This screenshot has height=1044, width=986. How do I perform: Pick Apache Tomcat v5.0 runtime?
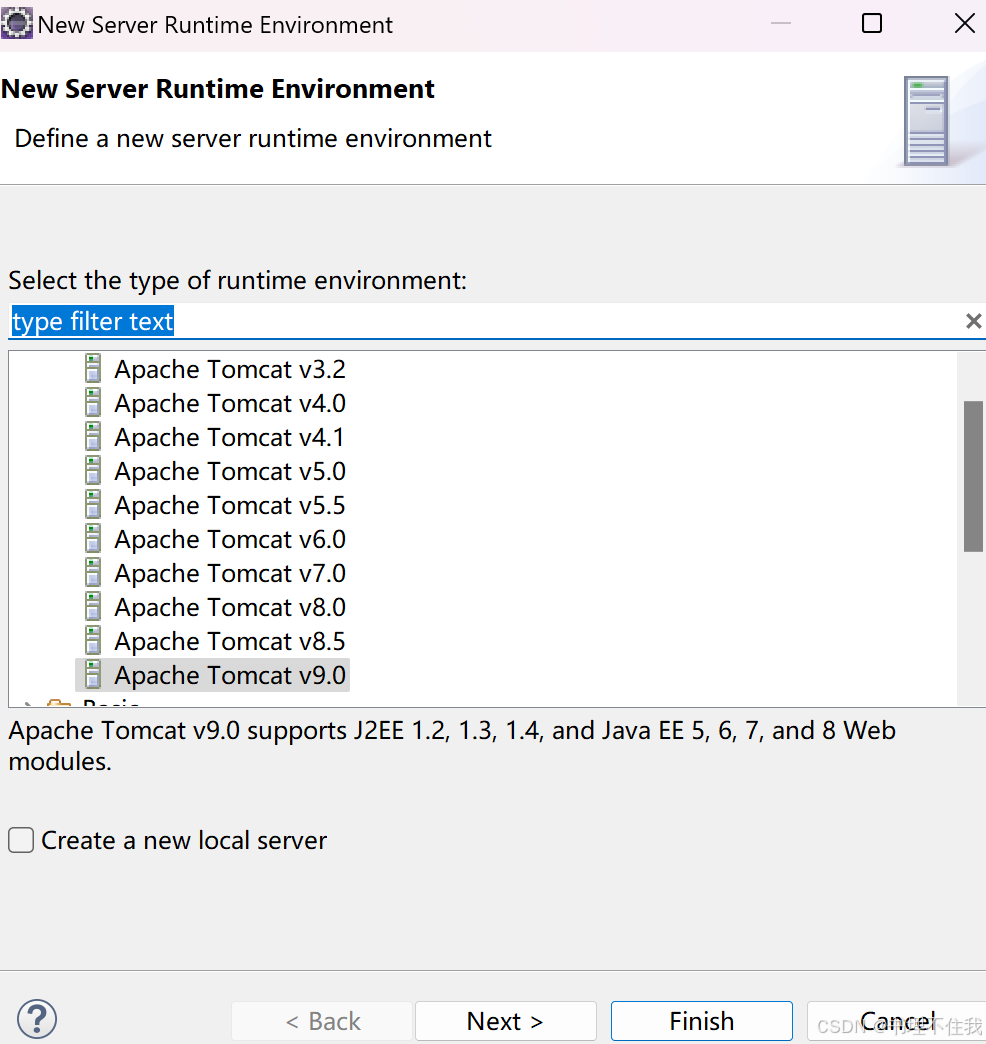[x=230, y=471]
